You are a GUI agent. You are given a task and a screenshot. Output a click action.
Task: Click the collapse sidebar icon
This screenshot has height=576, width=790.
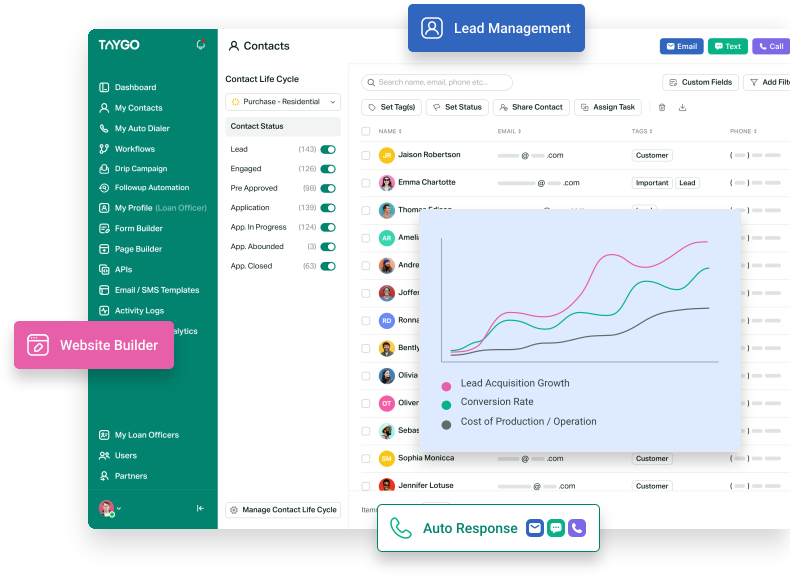tap(200, 508)
